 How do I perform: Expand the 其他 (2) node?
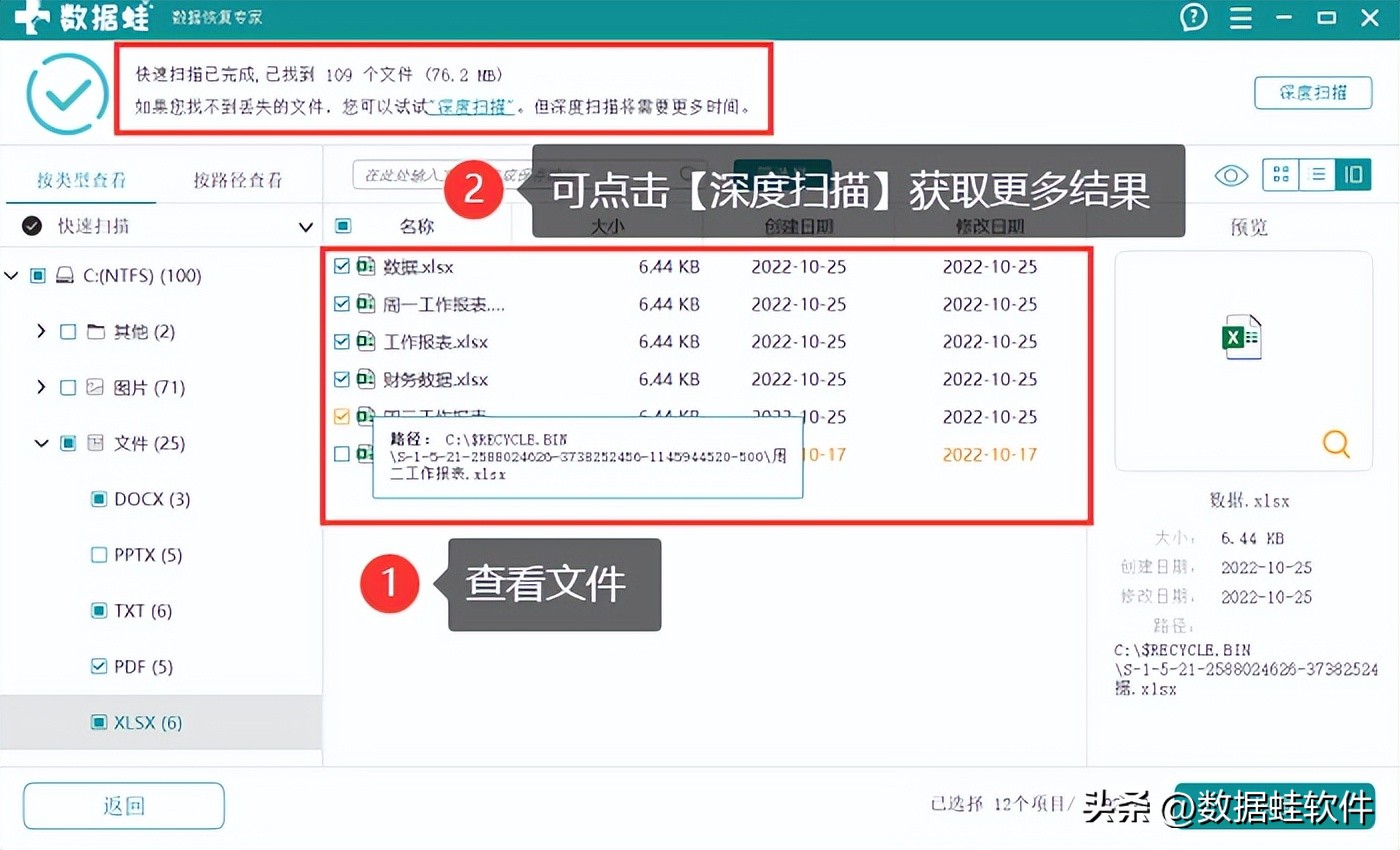(x=41, y=331)
